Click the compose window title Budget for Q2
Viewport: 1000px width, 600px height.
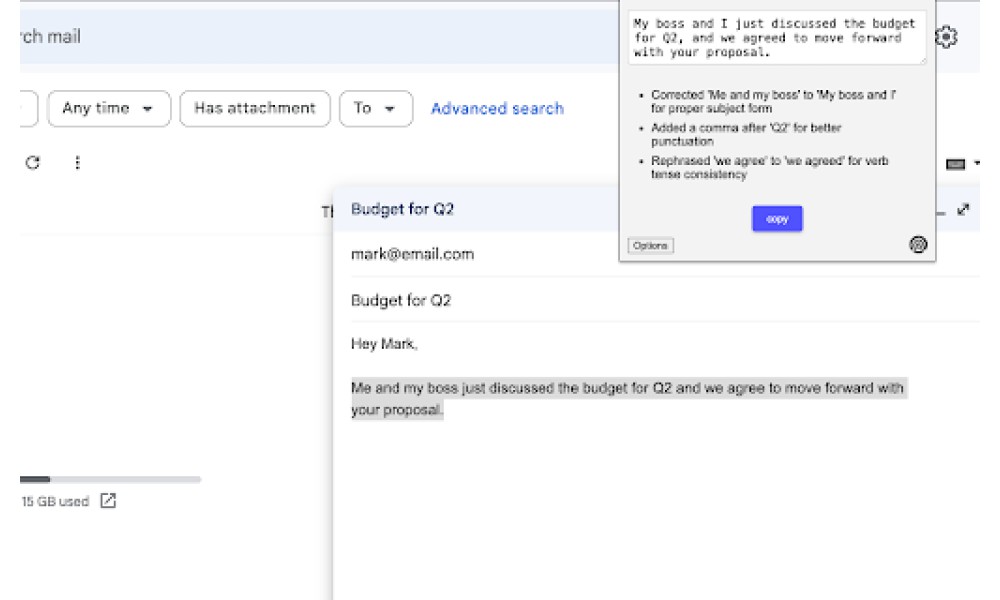coord(402,209)
